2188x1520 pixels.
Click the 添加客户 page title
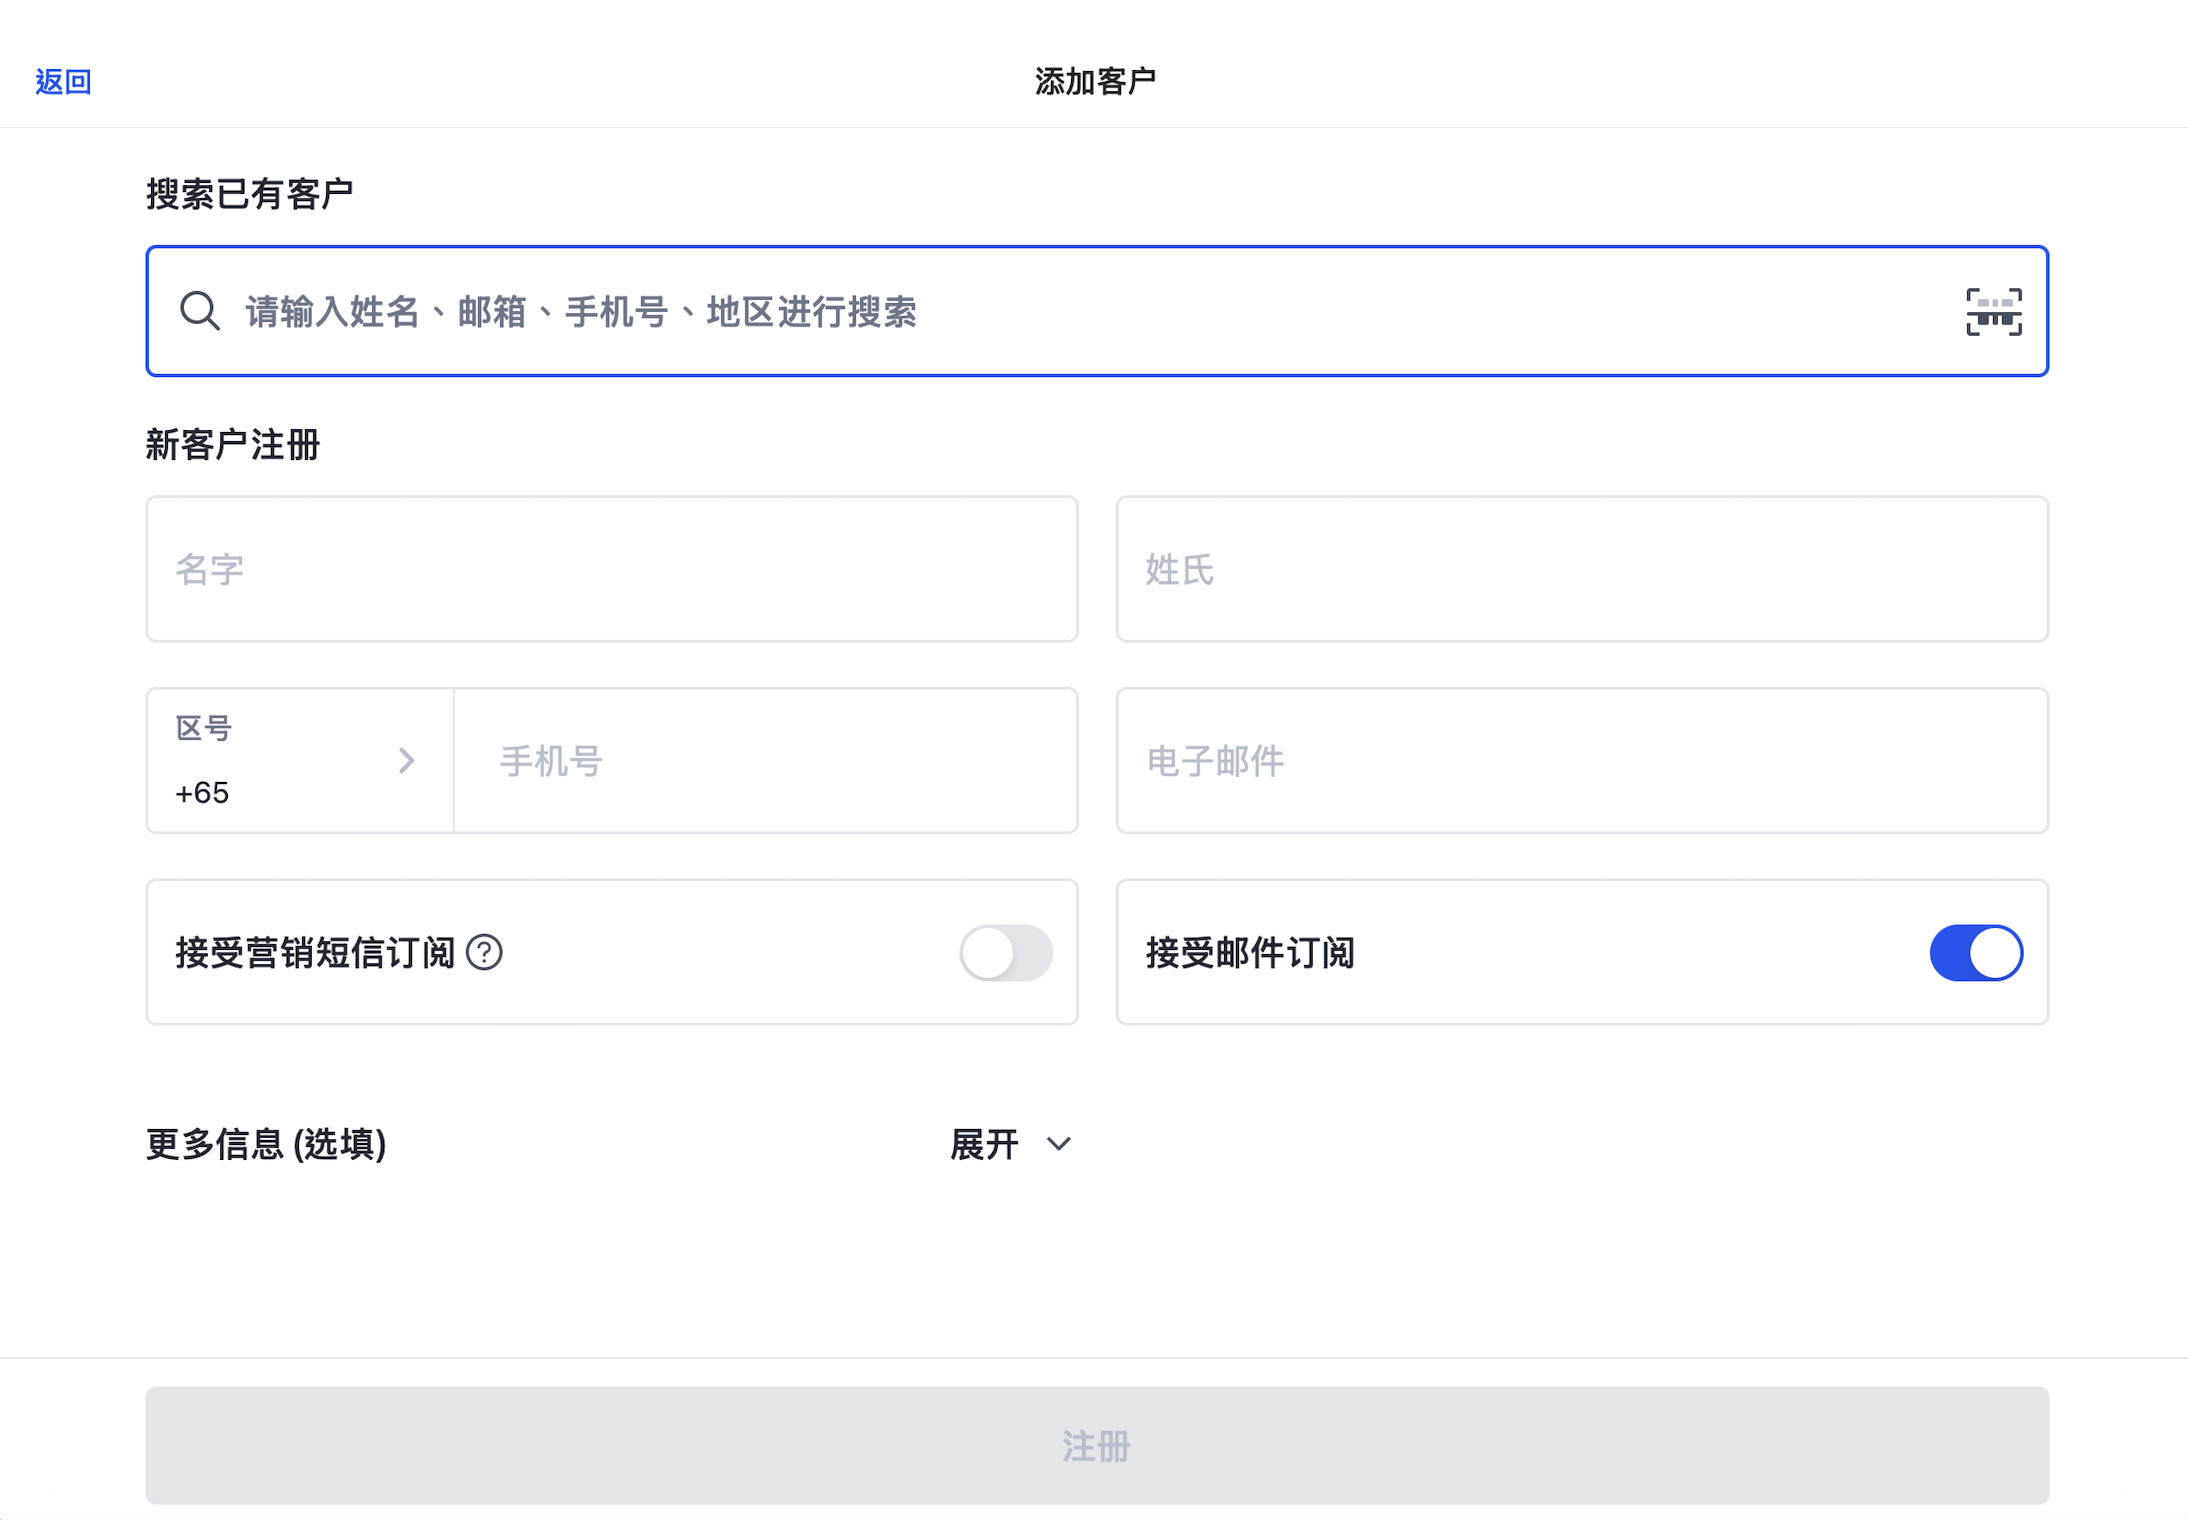[x=1095, y=81]
